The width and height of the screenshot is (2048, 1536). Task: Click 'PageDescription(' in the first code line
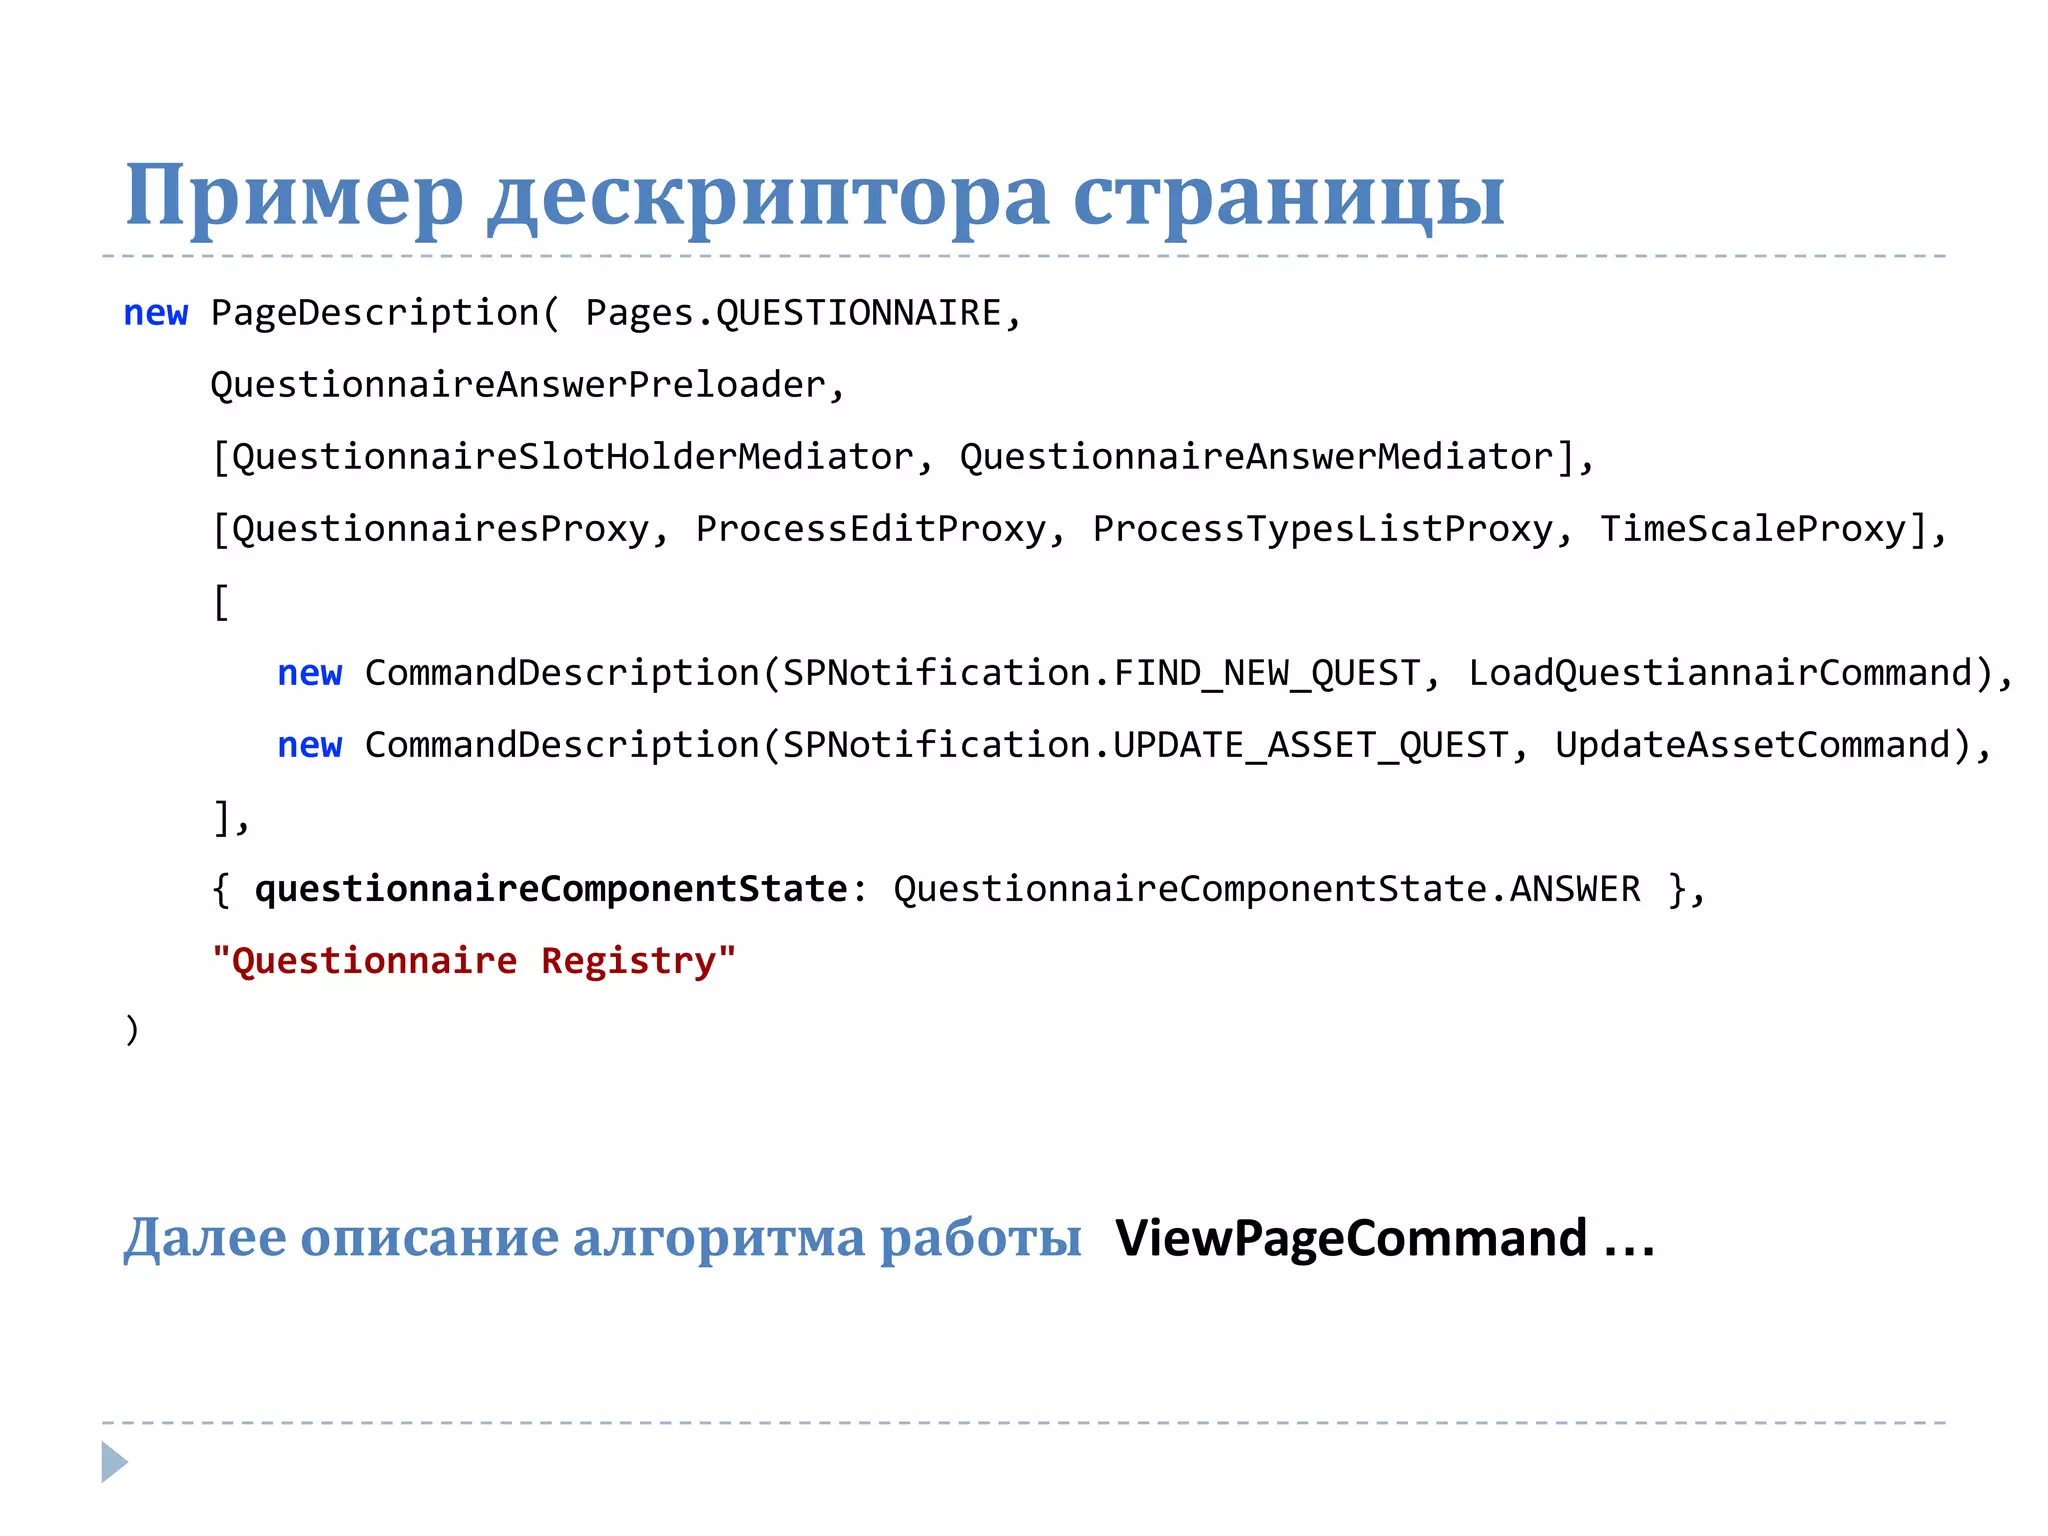pyautogui.click(x=385, y=313)
